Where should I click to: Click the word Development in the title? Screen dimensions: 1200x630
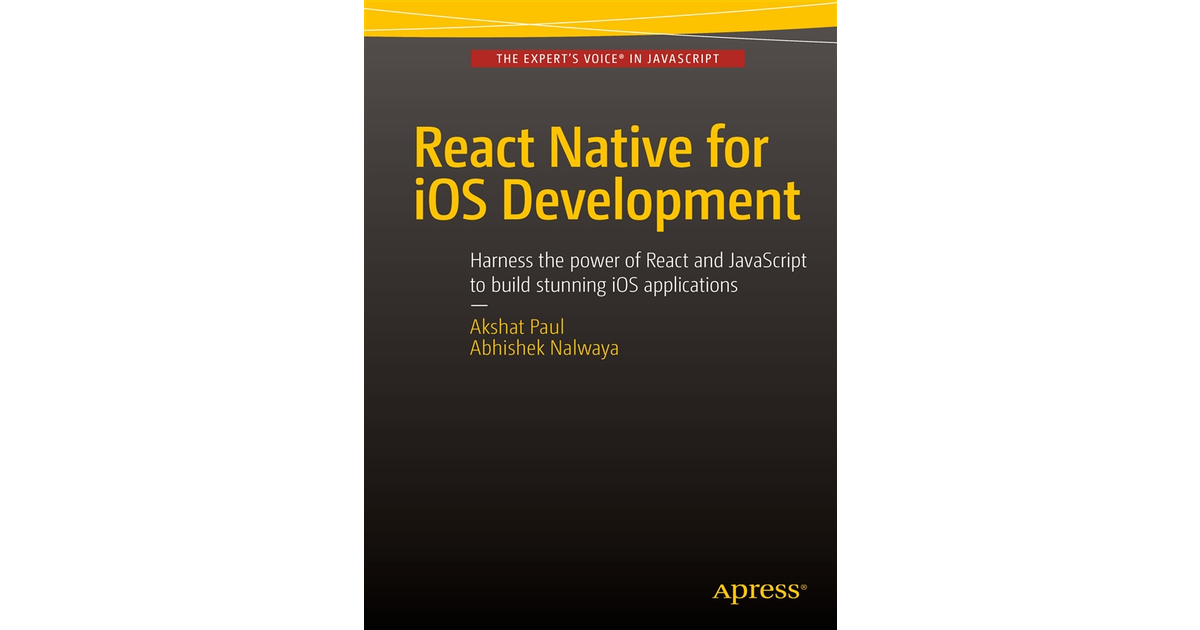(x=655, y=200)
